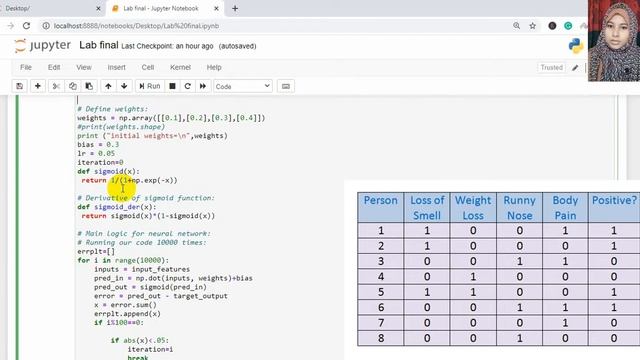640x360 pixels.
Task: Copy selected cells icon
Action: (x=73, y=86)
